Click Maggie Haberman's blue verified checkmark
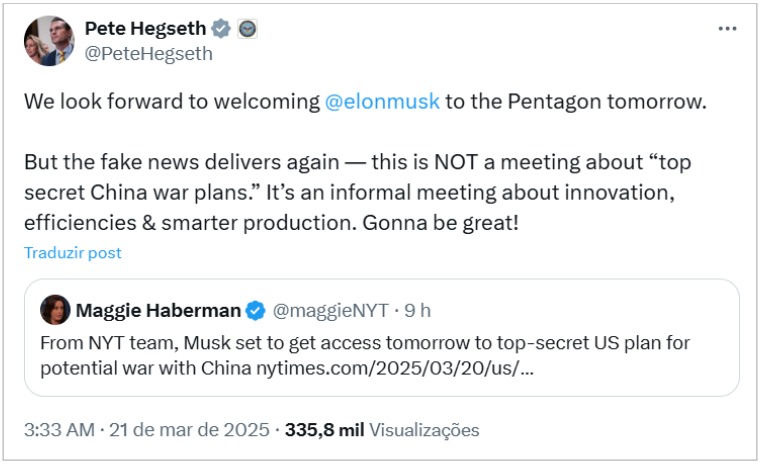Viewport: 766px width, 469px height. click(x=256, y=310)
